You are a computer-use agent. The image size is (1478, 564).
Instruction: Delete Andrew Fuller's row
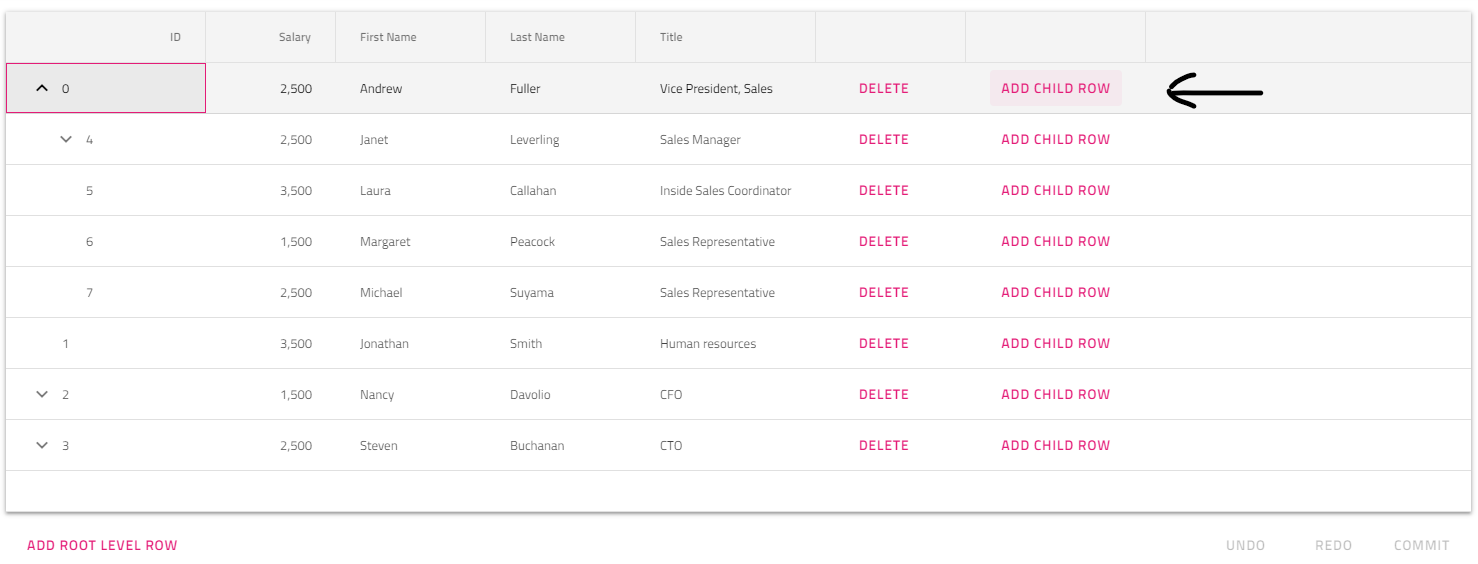[x=884, y=88]
